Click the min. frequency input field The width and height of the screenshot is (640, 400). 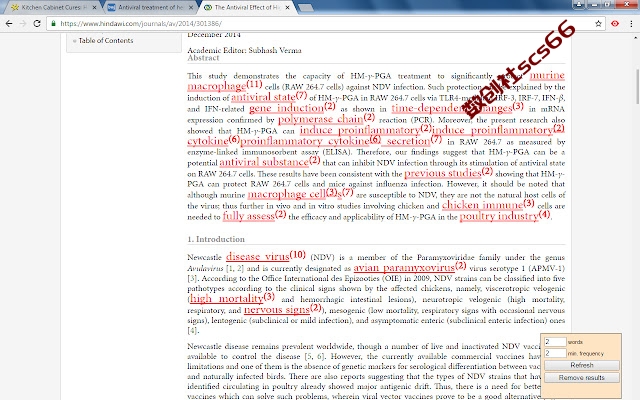tap(555, 353)
